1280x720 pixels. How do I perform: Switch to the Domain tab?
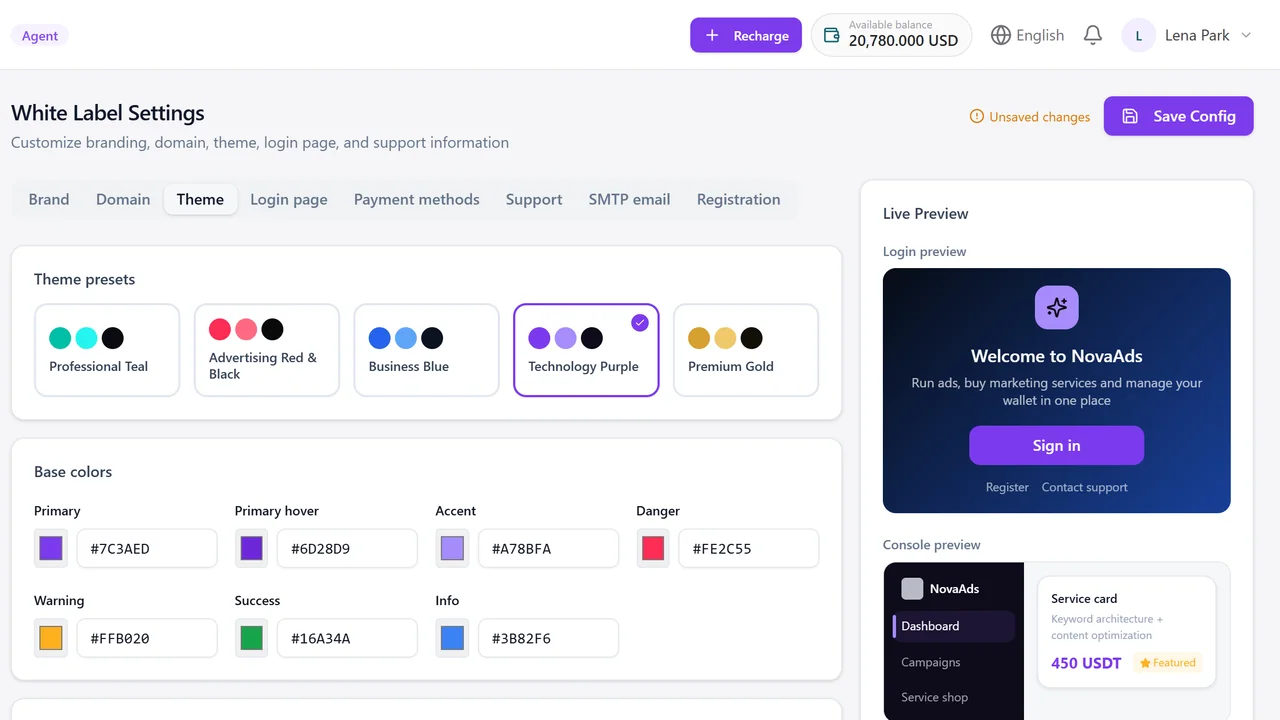(x=123, y=199)
